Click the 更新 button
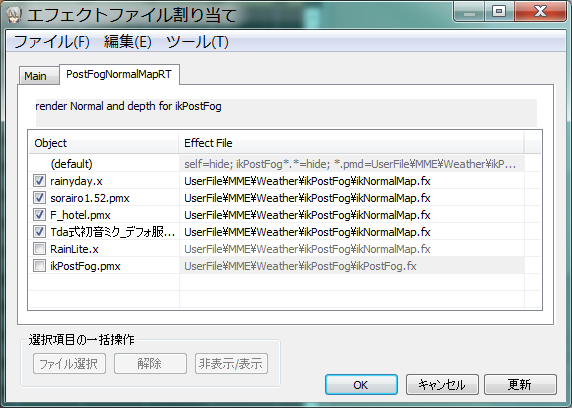This screenshot has width=572, height=408. coord(520,385)
